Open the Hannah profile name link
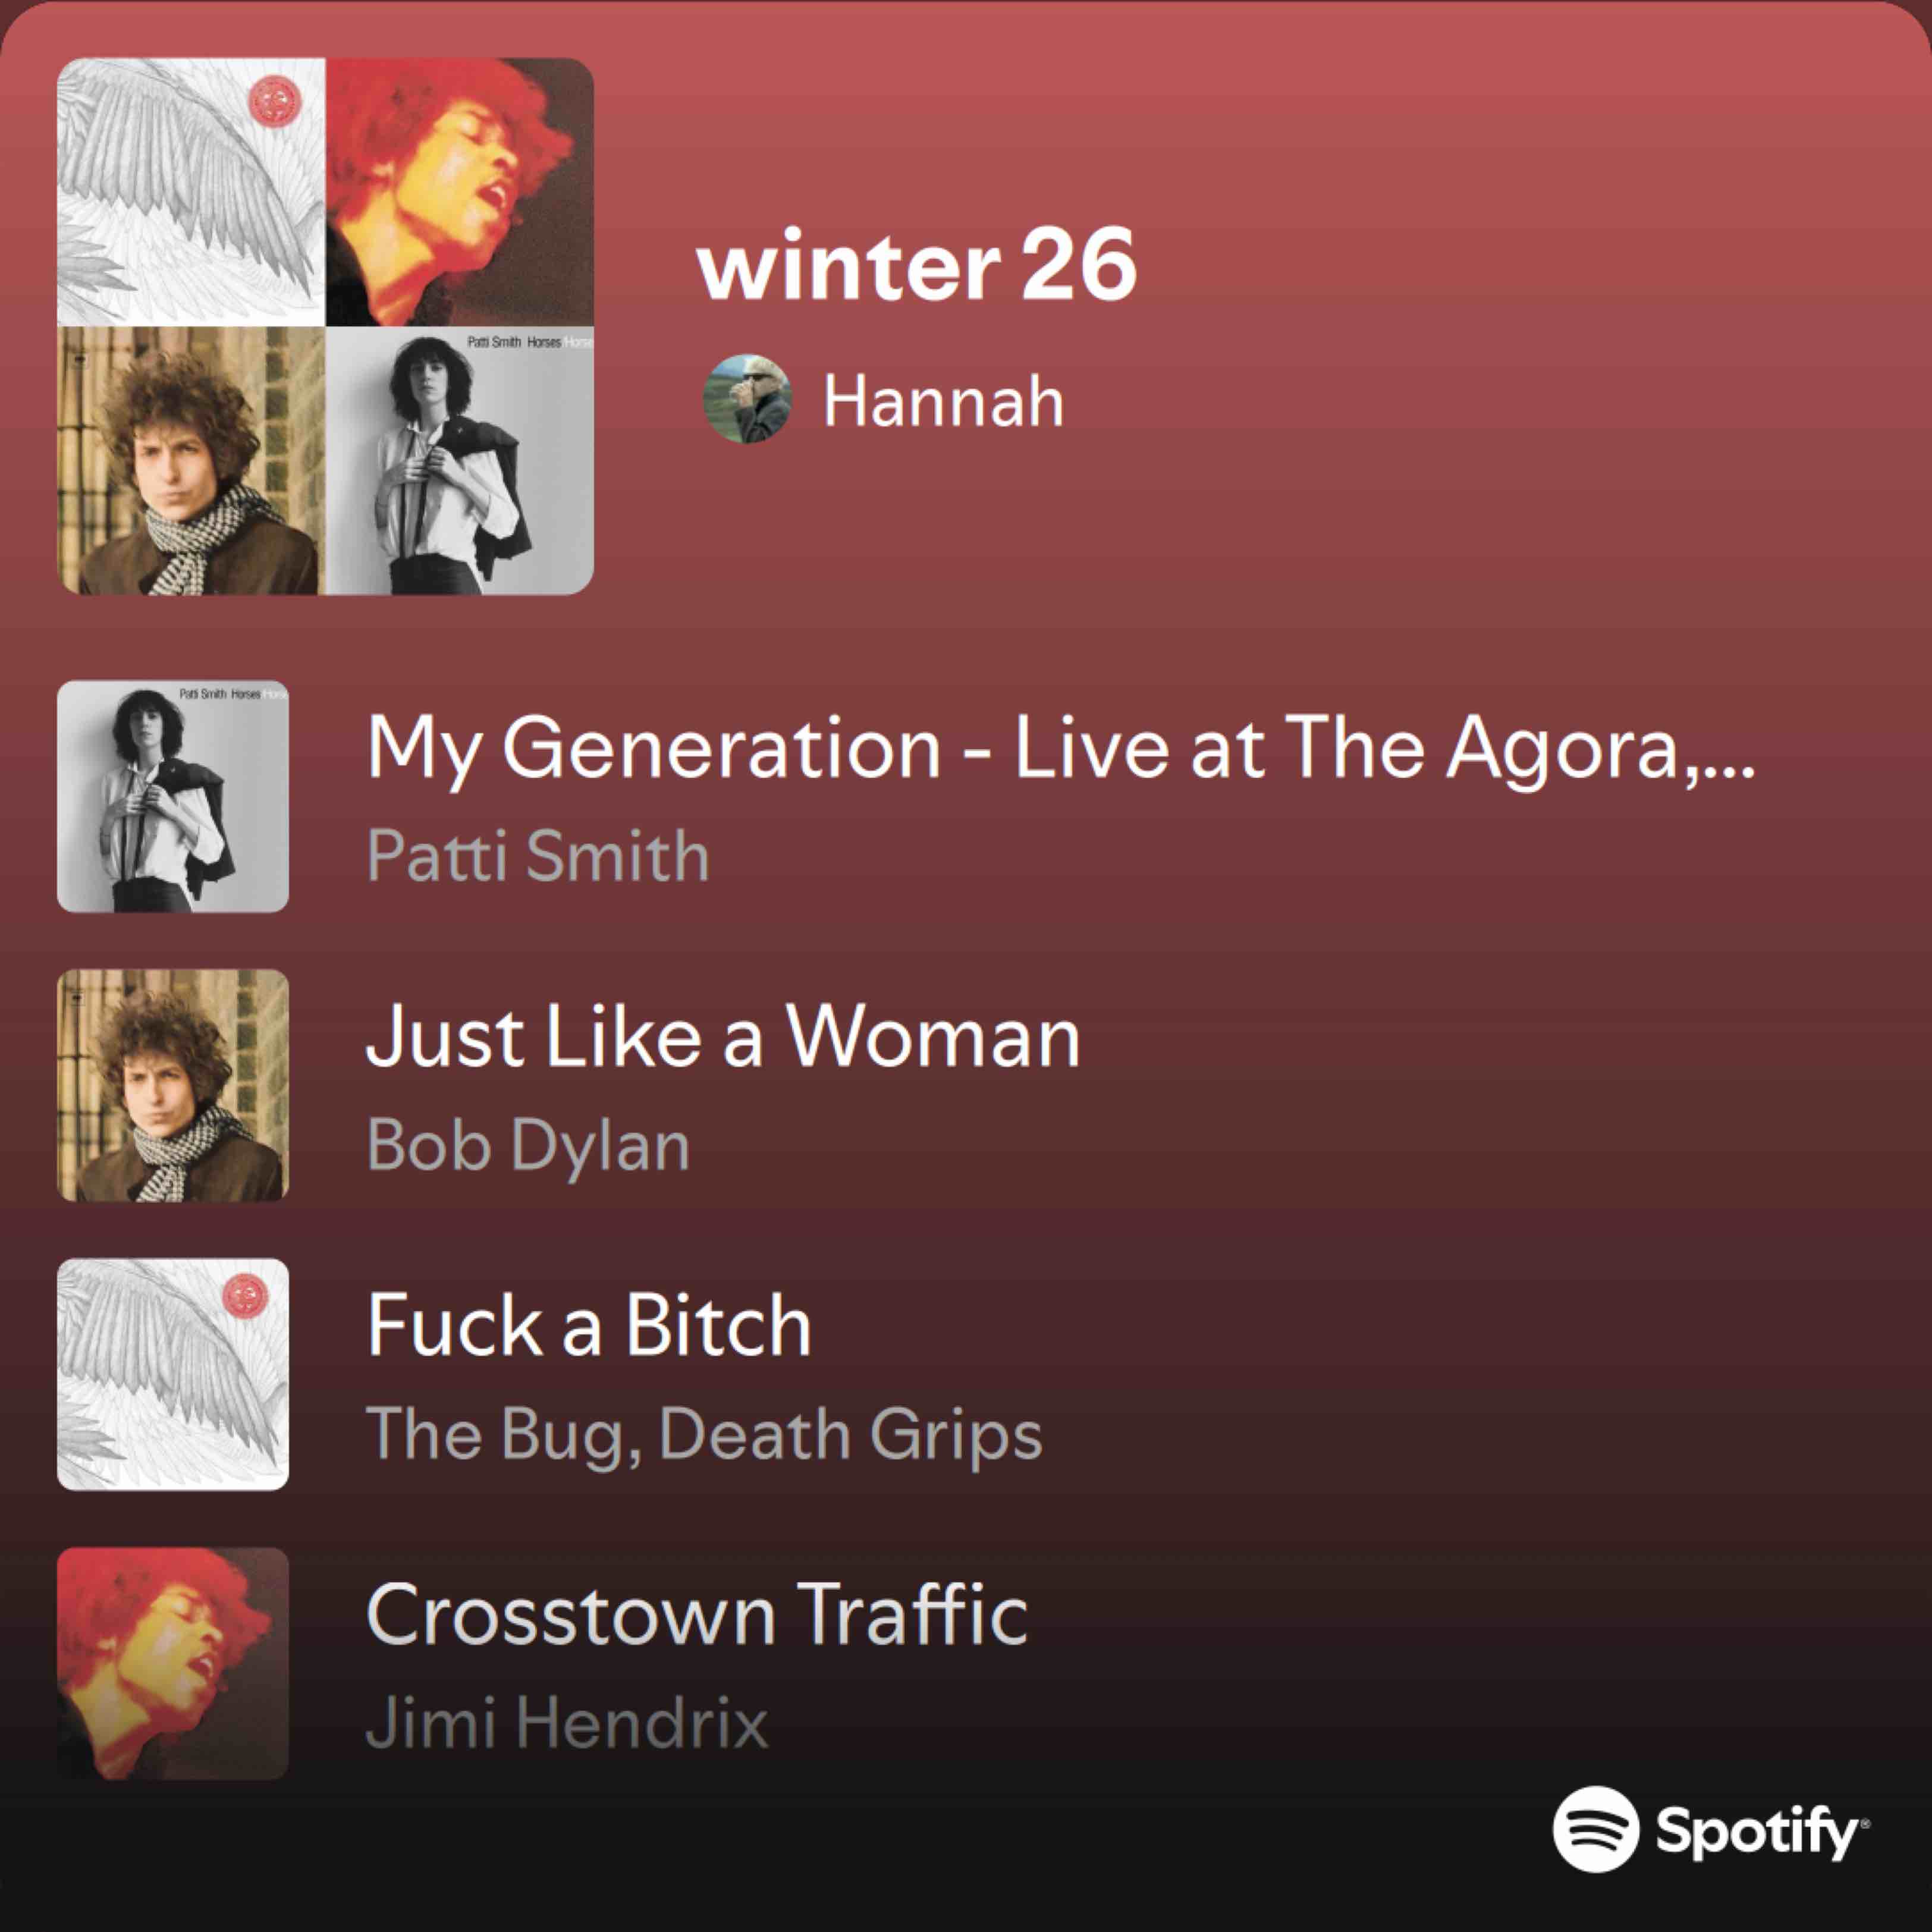 (x=943, y=401)
